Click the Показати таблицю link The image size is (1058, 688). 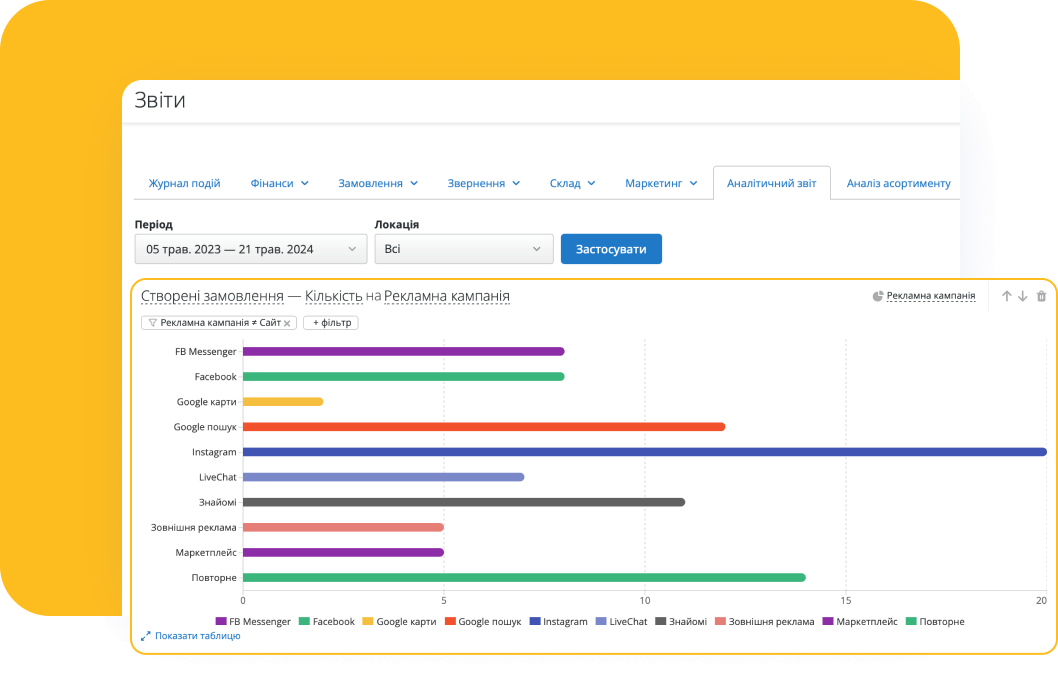coord(197,635)
